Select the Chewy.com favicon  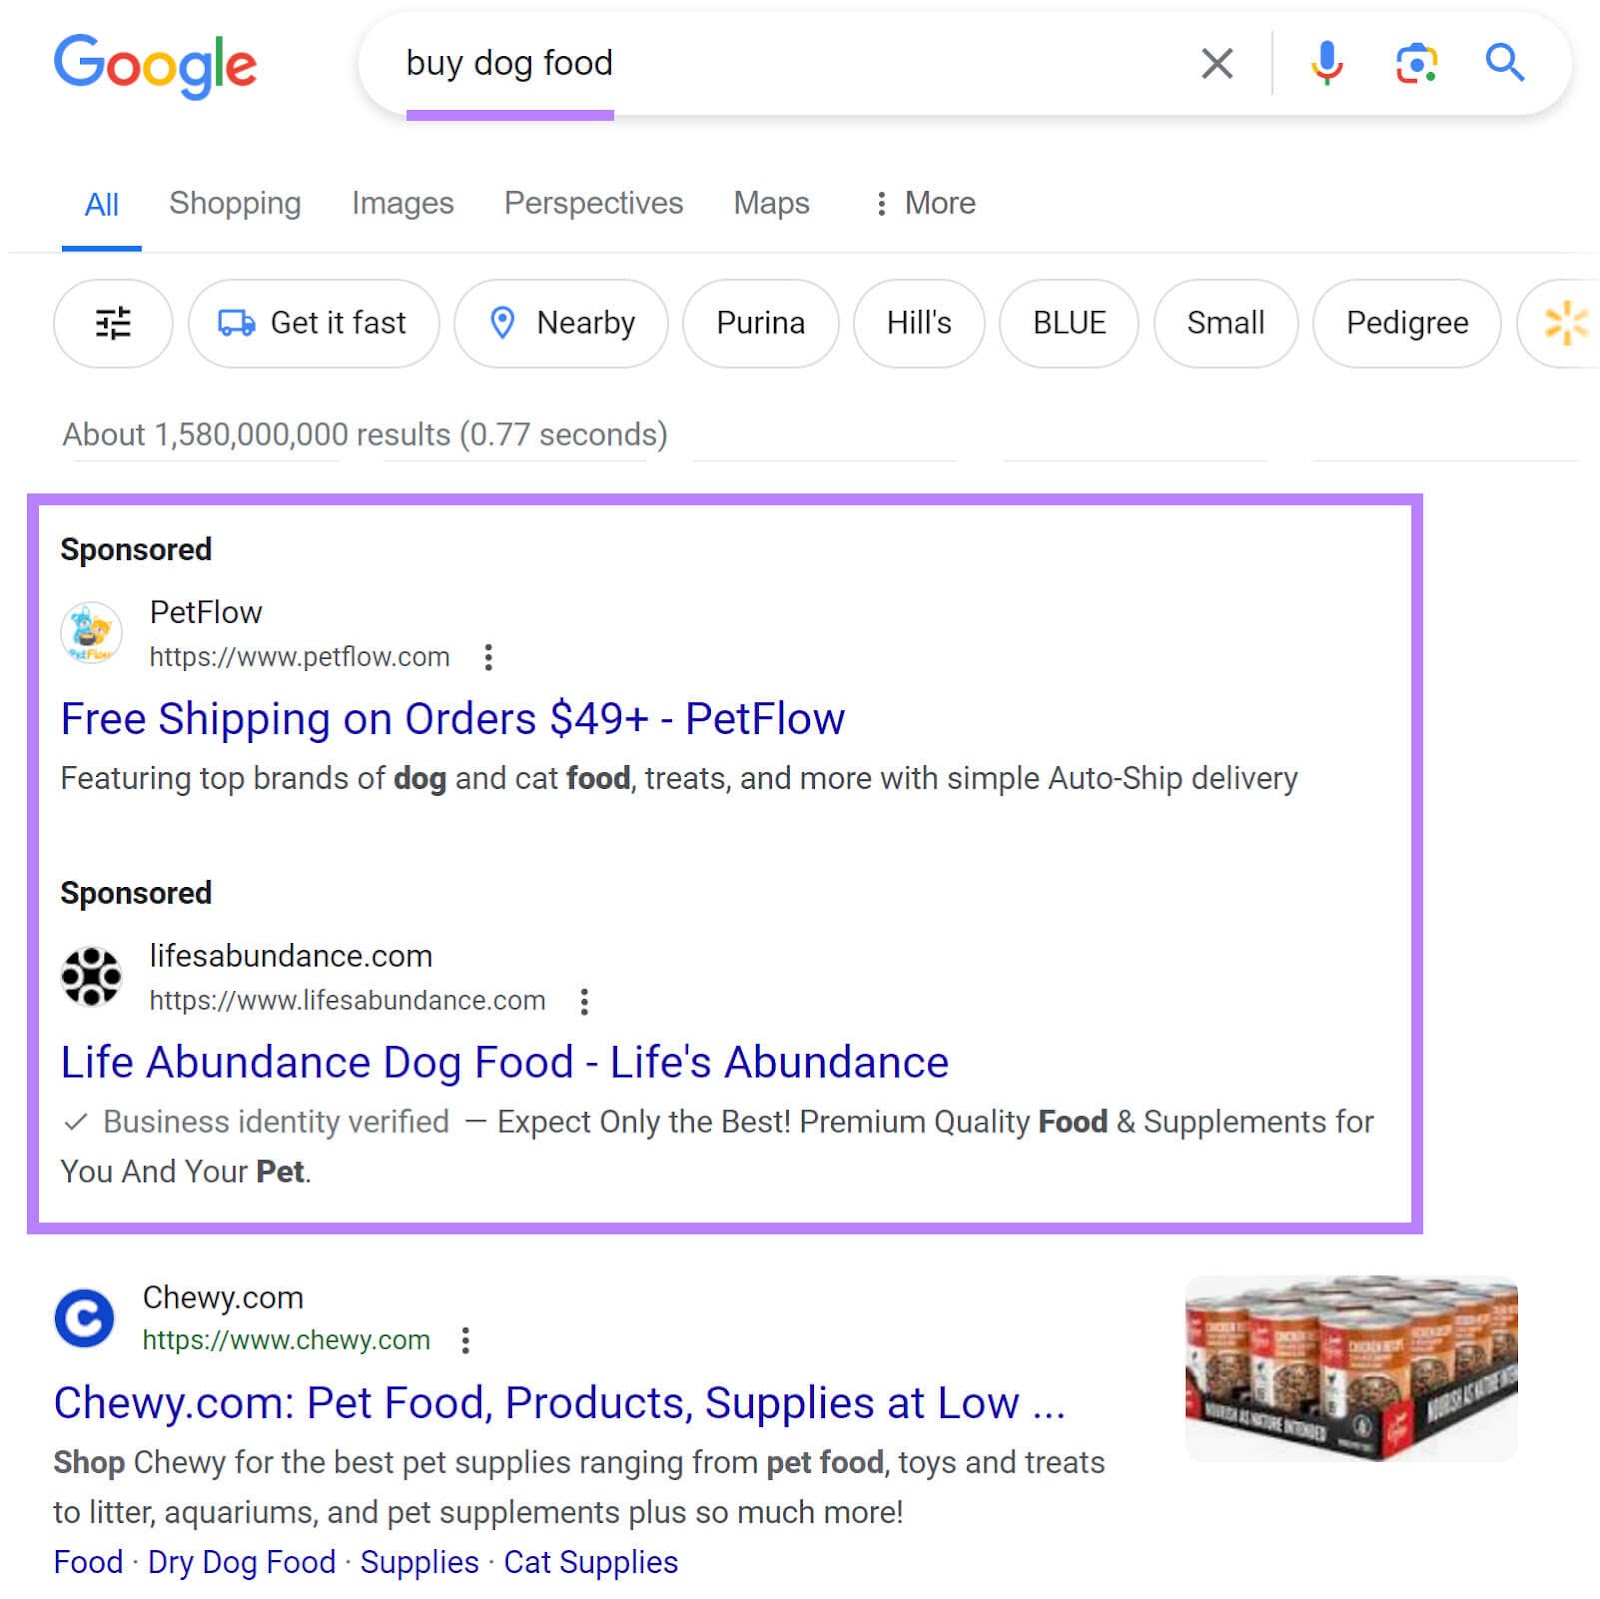(84, 1318)
